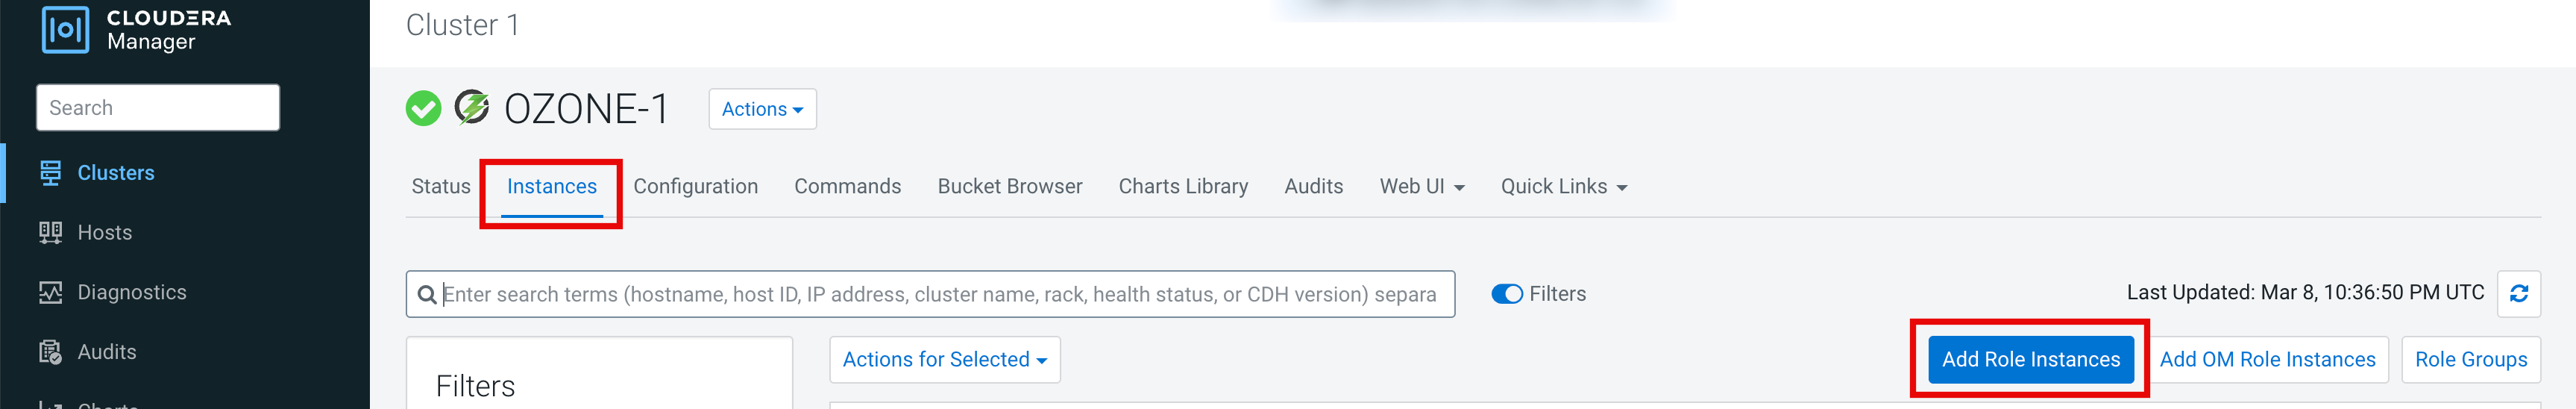The image size is (2576, 409).
Task: Expand the Web UI dropdown
Action: pyautogui.click(x=1421, y=187)
